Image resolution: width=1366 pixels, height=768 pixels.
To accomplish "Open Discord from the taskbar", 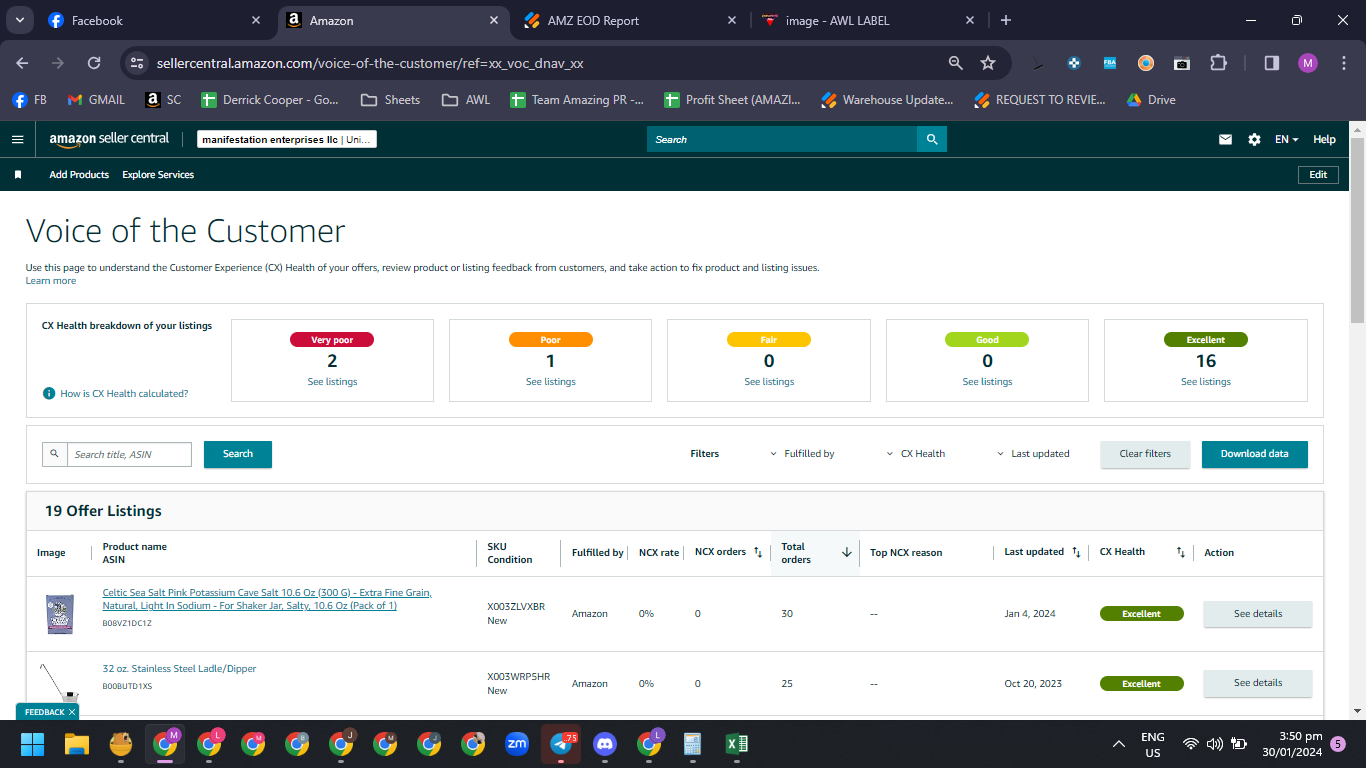I will click(x=605, y=744).
